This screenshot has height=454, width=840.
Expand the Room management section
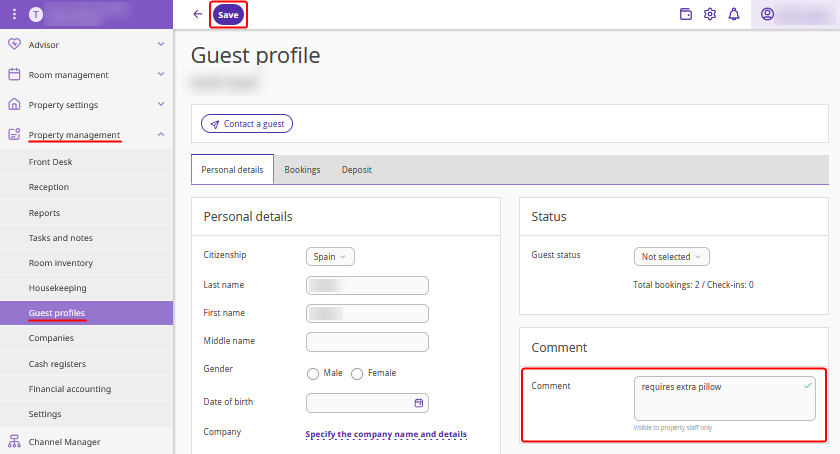click(161, 75)
